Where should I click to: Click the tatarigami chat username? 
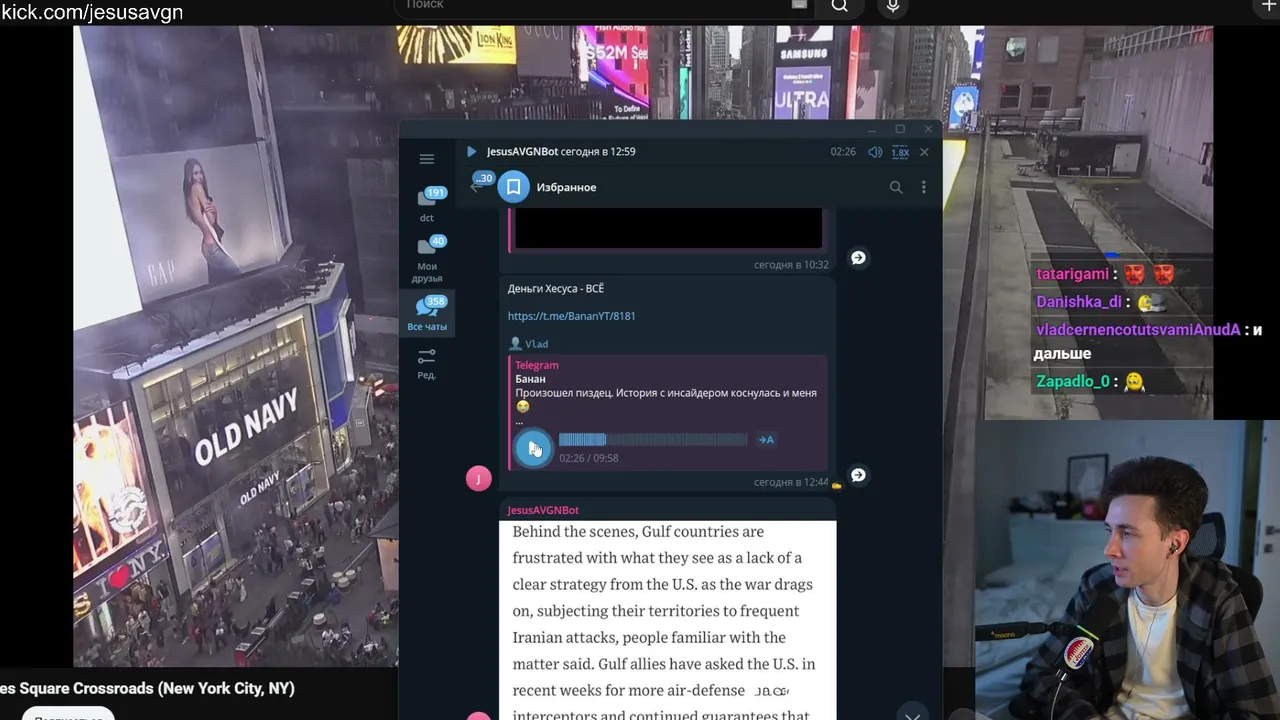click(1072, 274)
